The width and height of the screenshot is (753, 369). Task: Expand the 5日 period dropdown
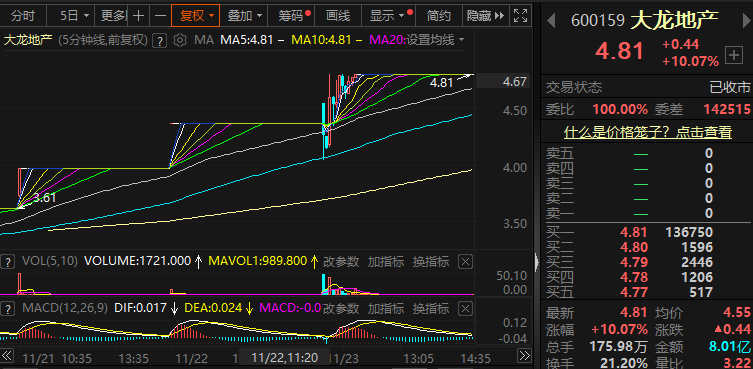[74, 16]
